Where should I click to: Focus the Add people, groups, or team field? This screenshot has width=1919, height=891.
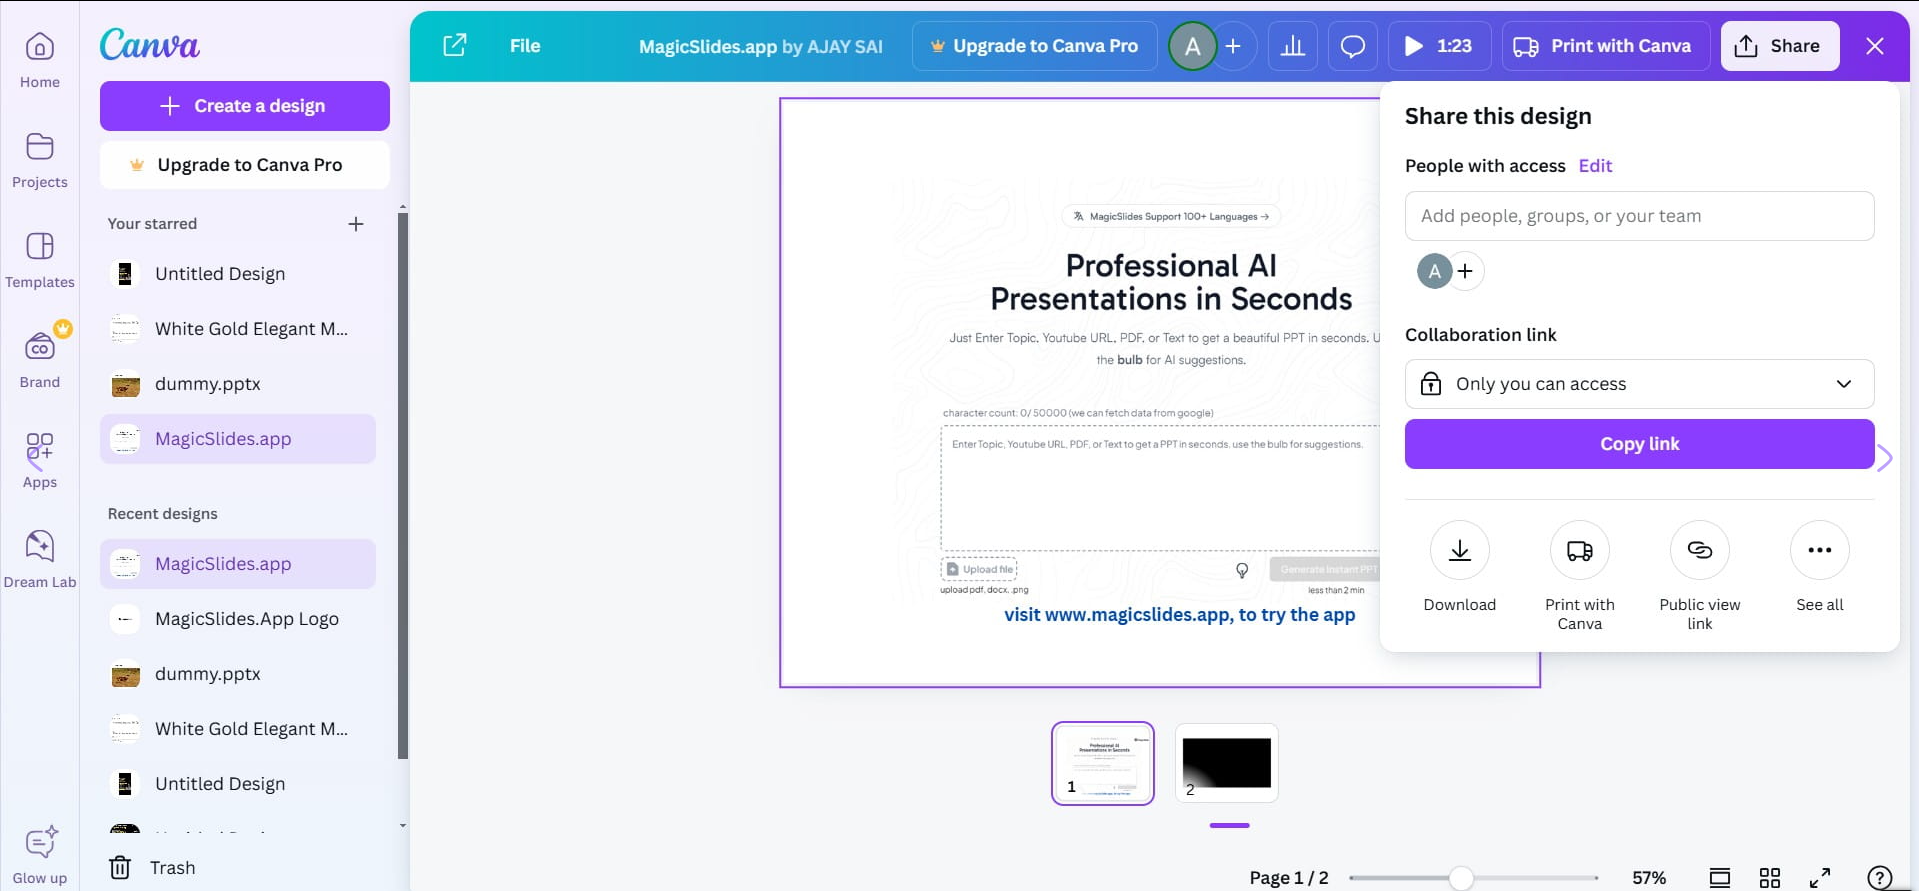pos(1639,216)
